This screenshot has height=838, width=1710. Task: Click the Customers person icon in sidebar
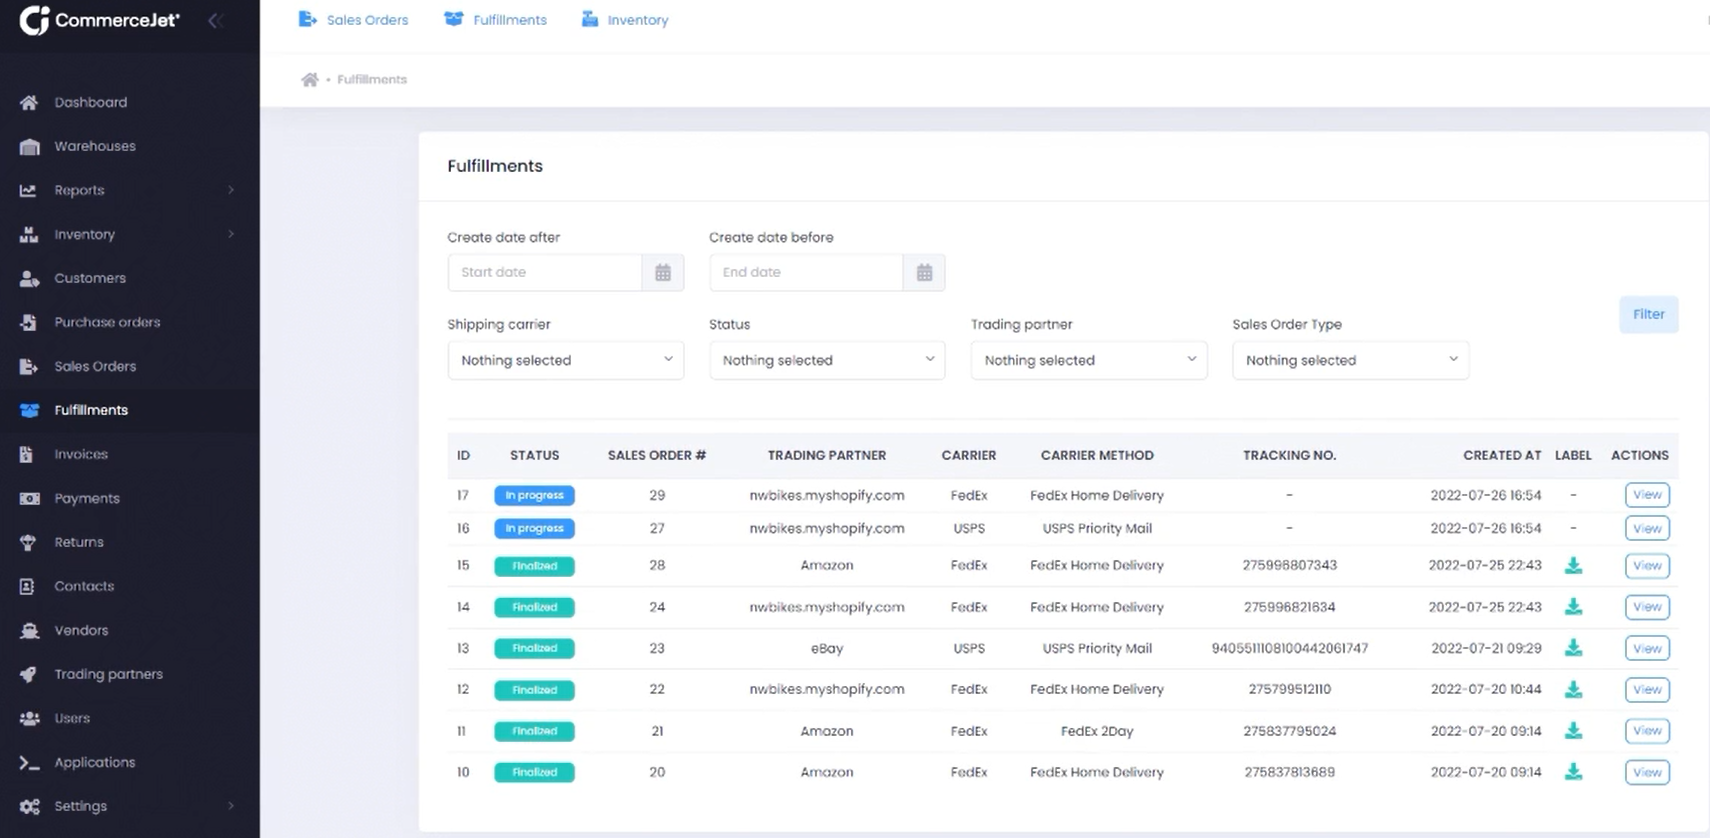pyautogui.click(x=29, y=278)
